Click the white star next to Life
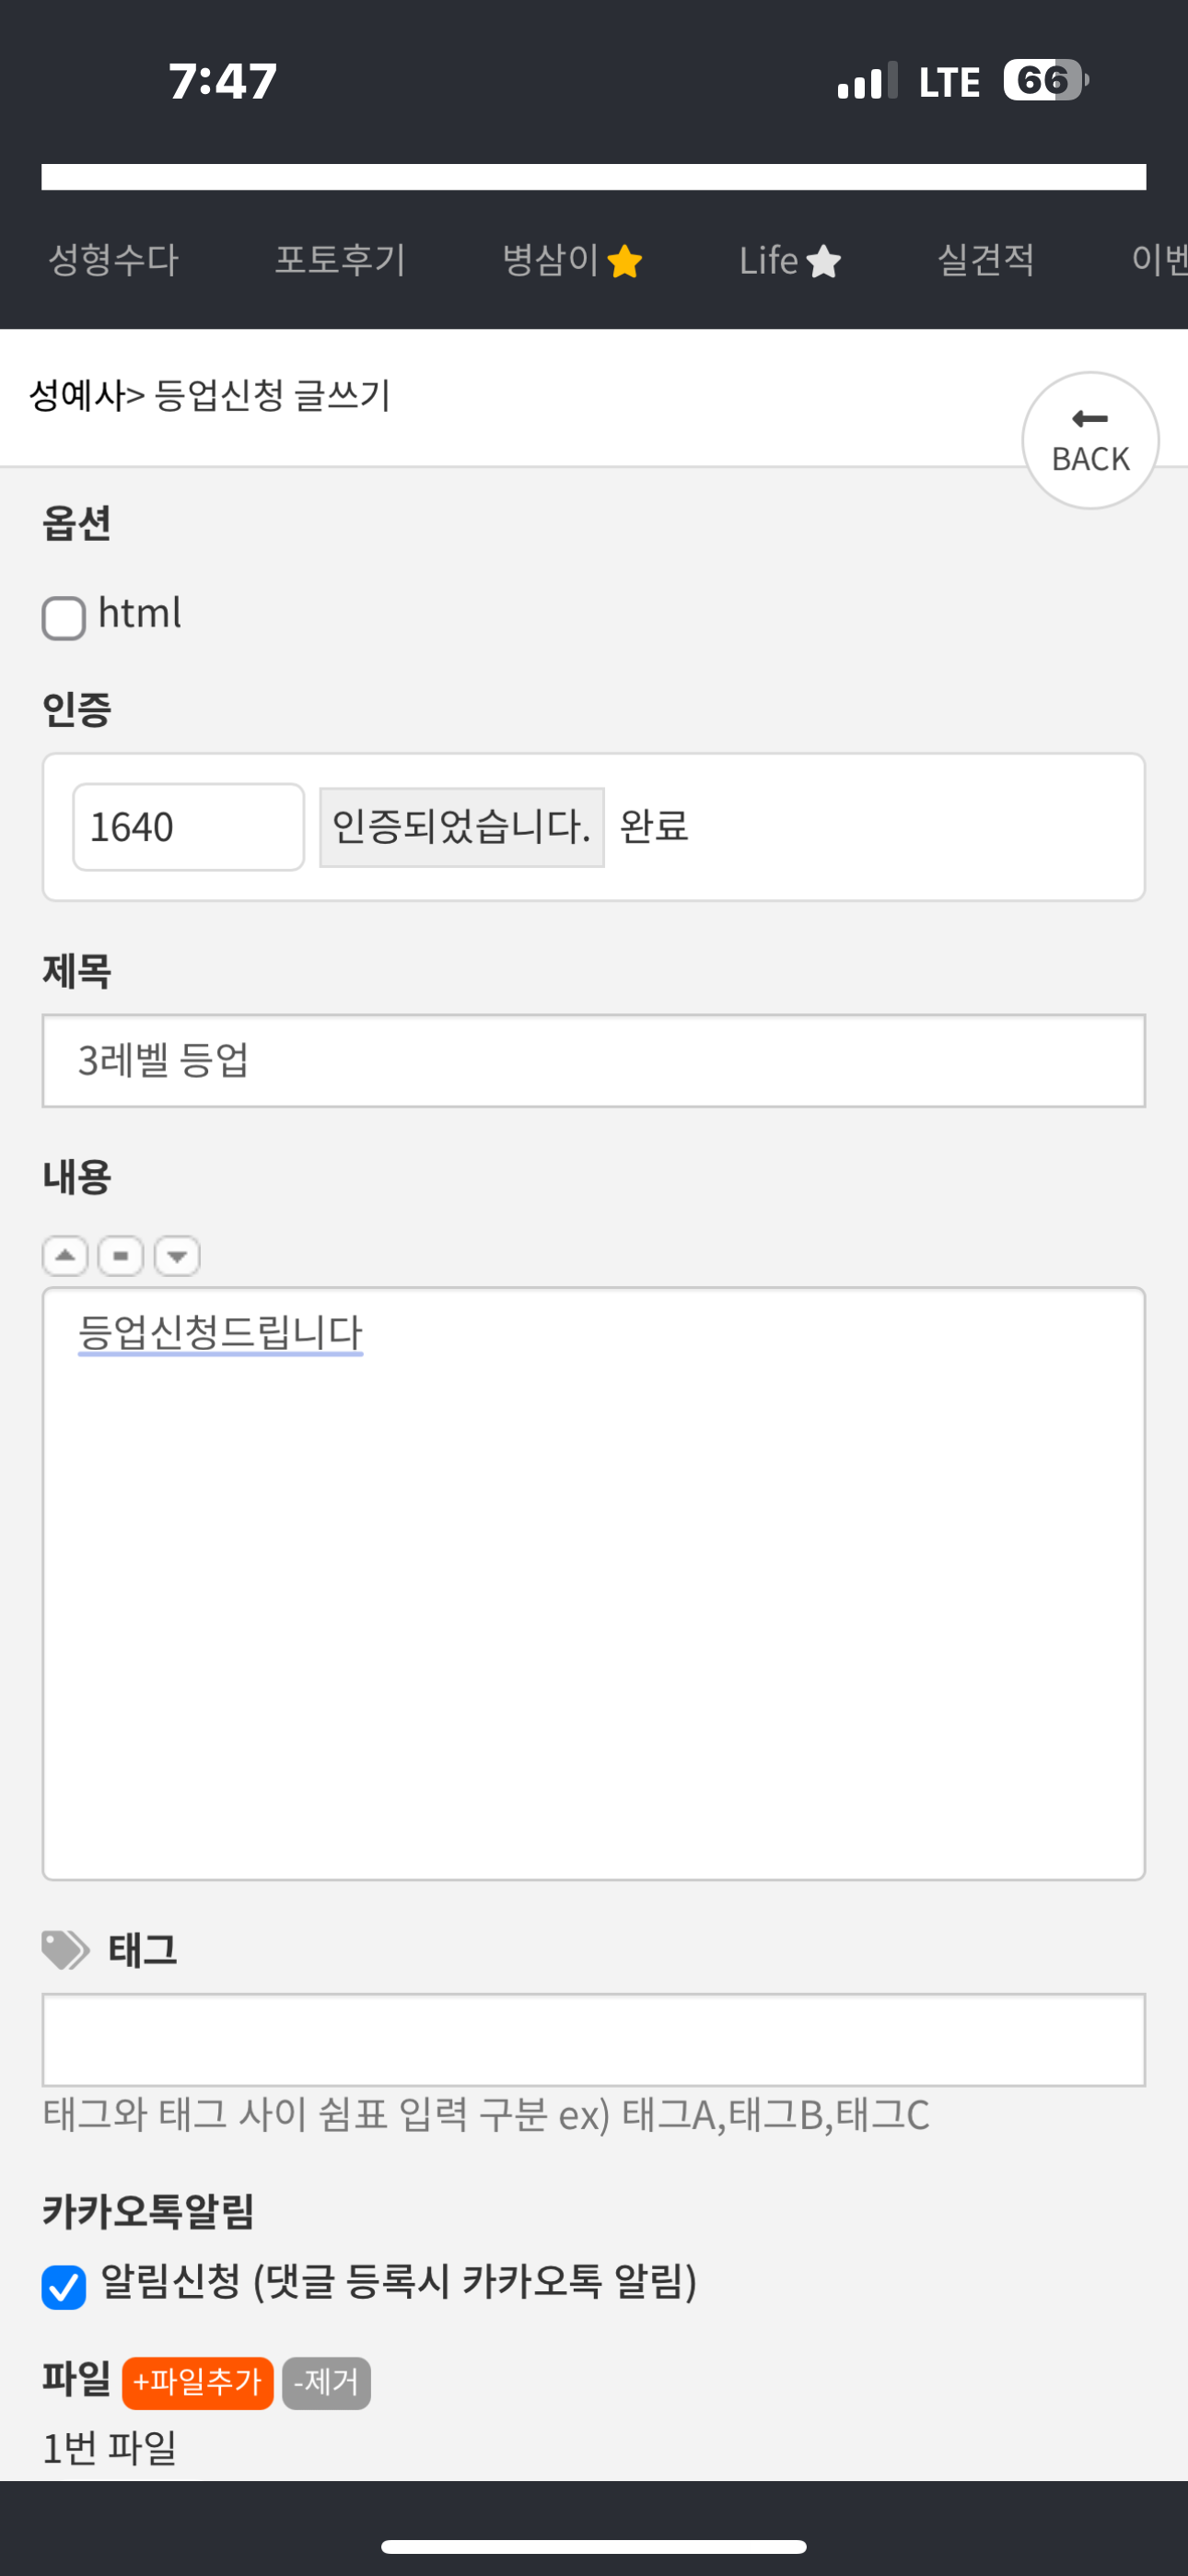 coord(824,261)
